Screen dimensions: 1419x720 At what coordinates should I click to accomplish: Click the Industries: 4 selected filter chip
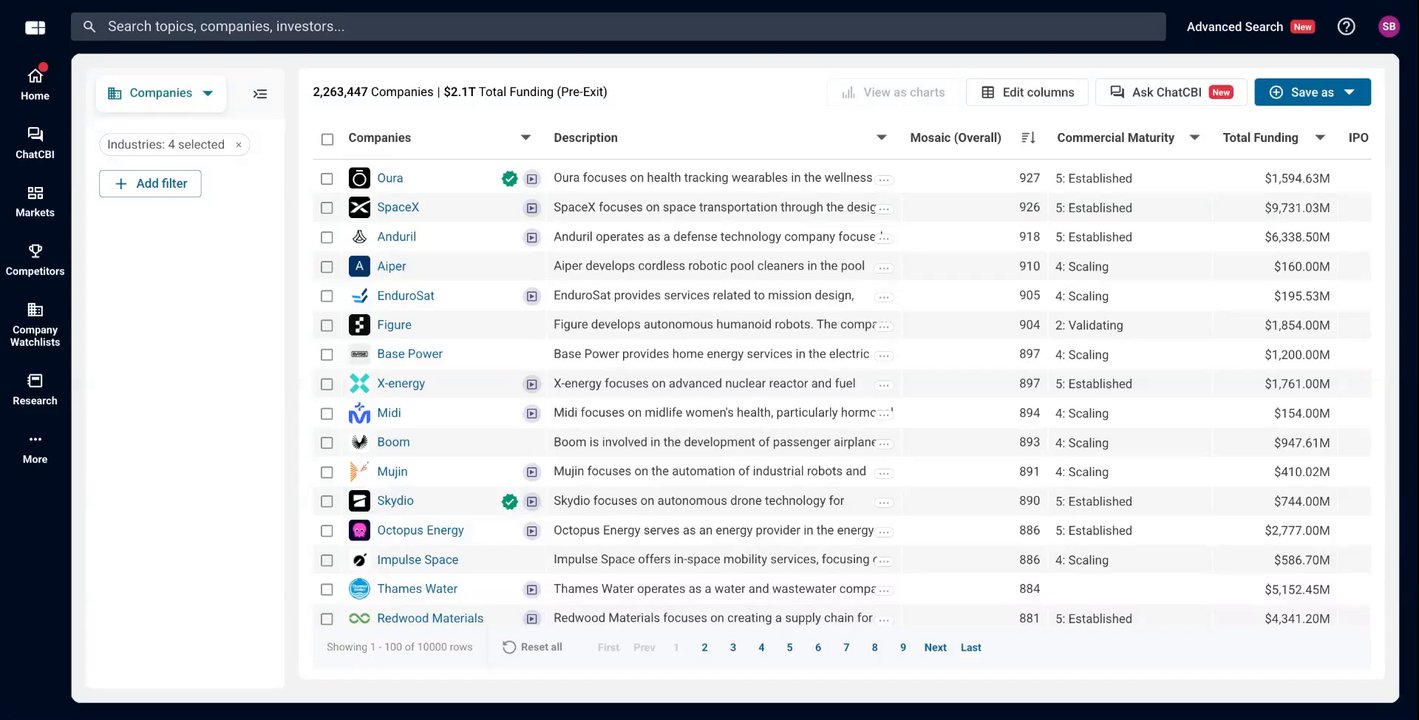coord(174,145)
